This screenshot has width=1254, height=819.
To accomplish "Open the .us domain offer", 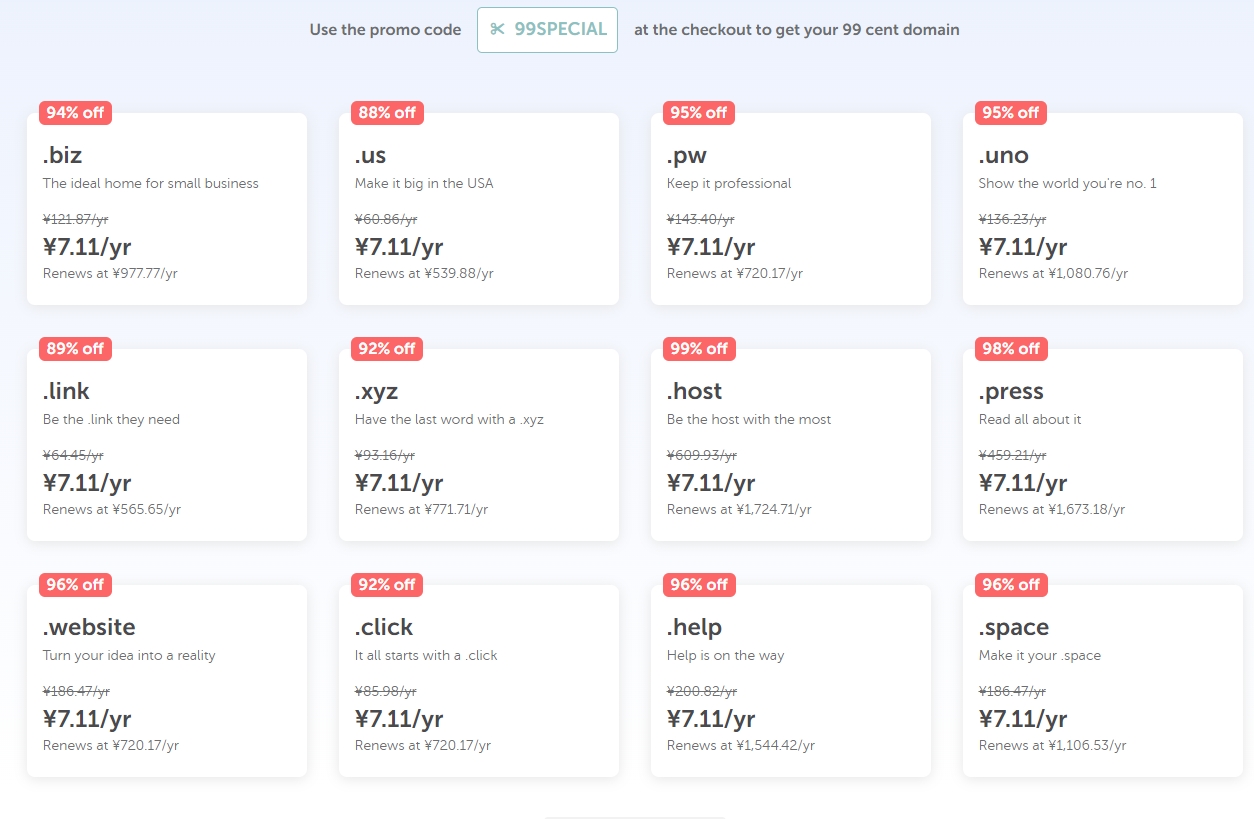I will (478, 209).
